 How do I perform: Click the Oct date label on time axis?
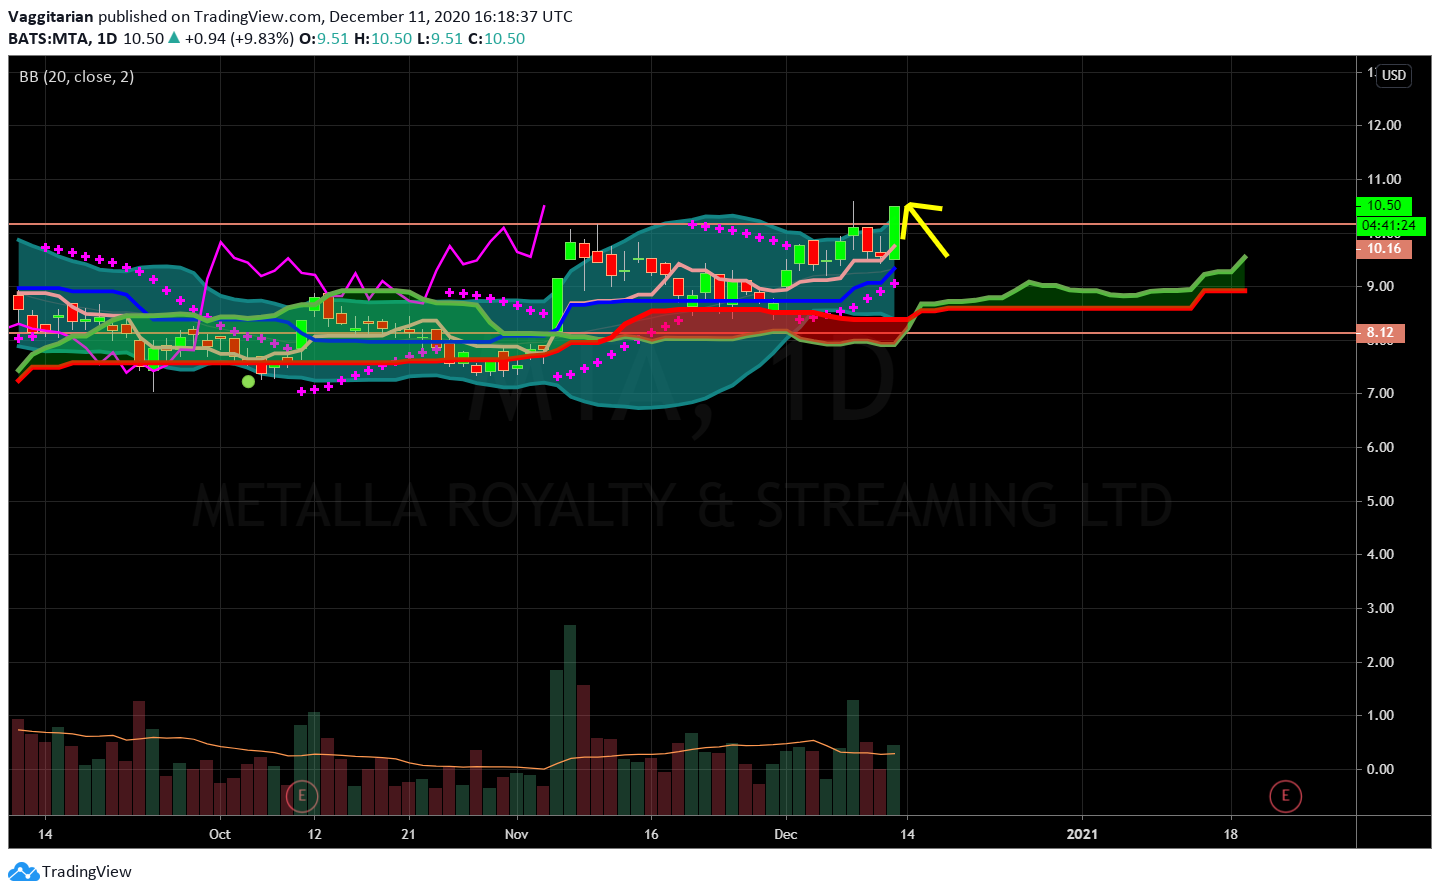point(220,834)
